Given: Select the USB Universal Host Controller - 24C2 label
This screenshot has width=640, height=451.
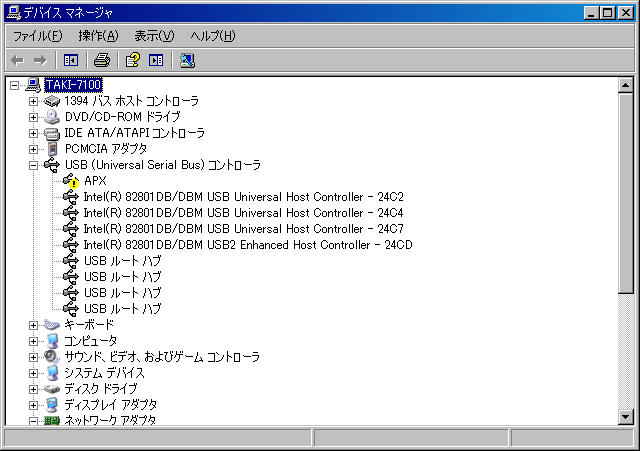Looking at the screenshot, I should click(244, 197).
